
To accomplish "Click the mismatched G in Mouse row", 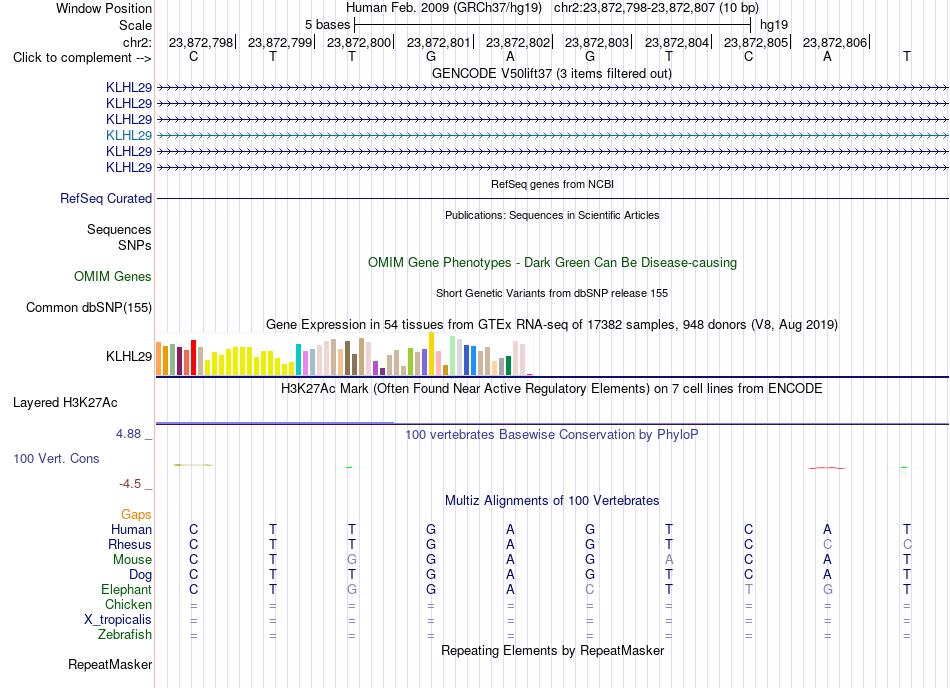I will [352, 560].
